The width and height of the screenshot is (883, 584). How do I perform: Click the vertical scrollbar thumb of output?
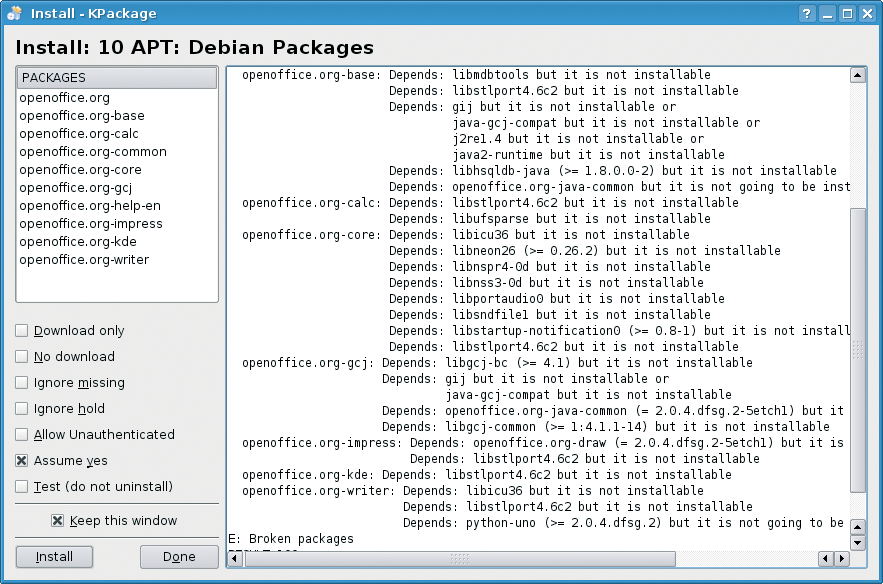click(x=858, y=350)
